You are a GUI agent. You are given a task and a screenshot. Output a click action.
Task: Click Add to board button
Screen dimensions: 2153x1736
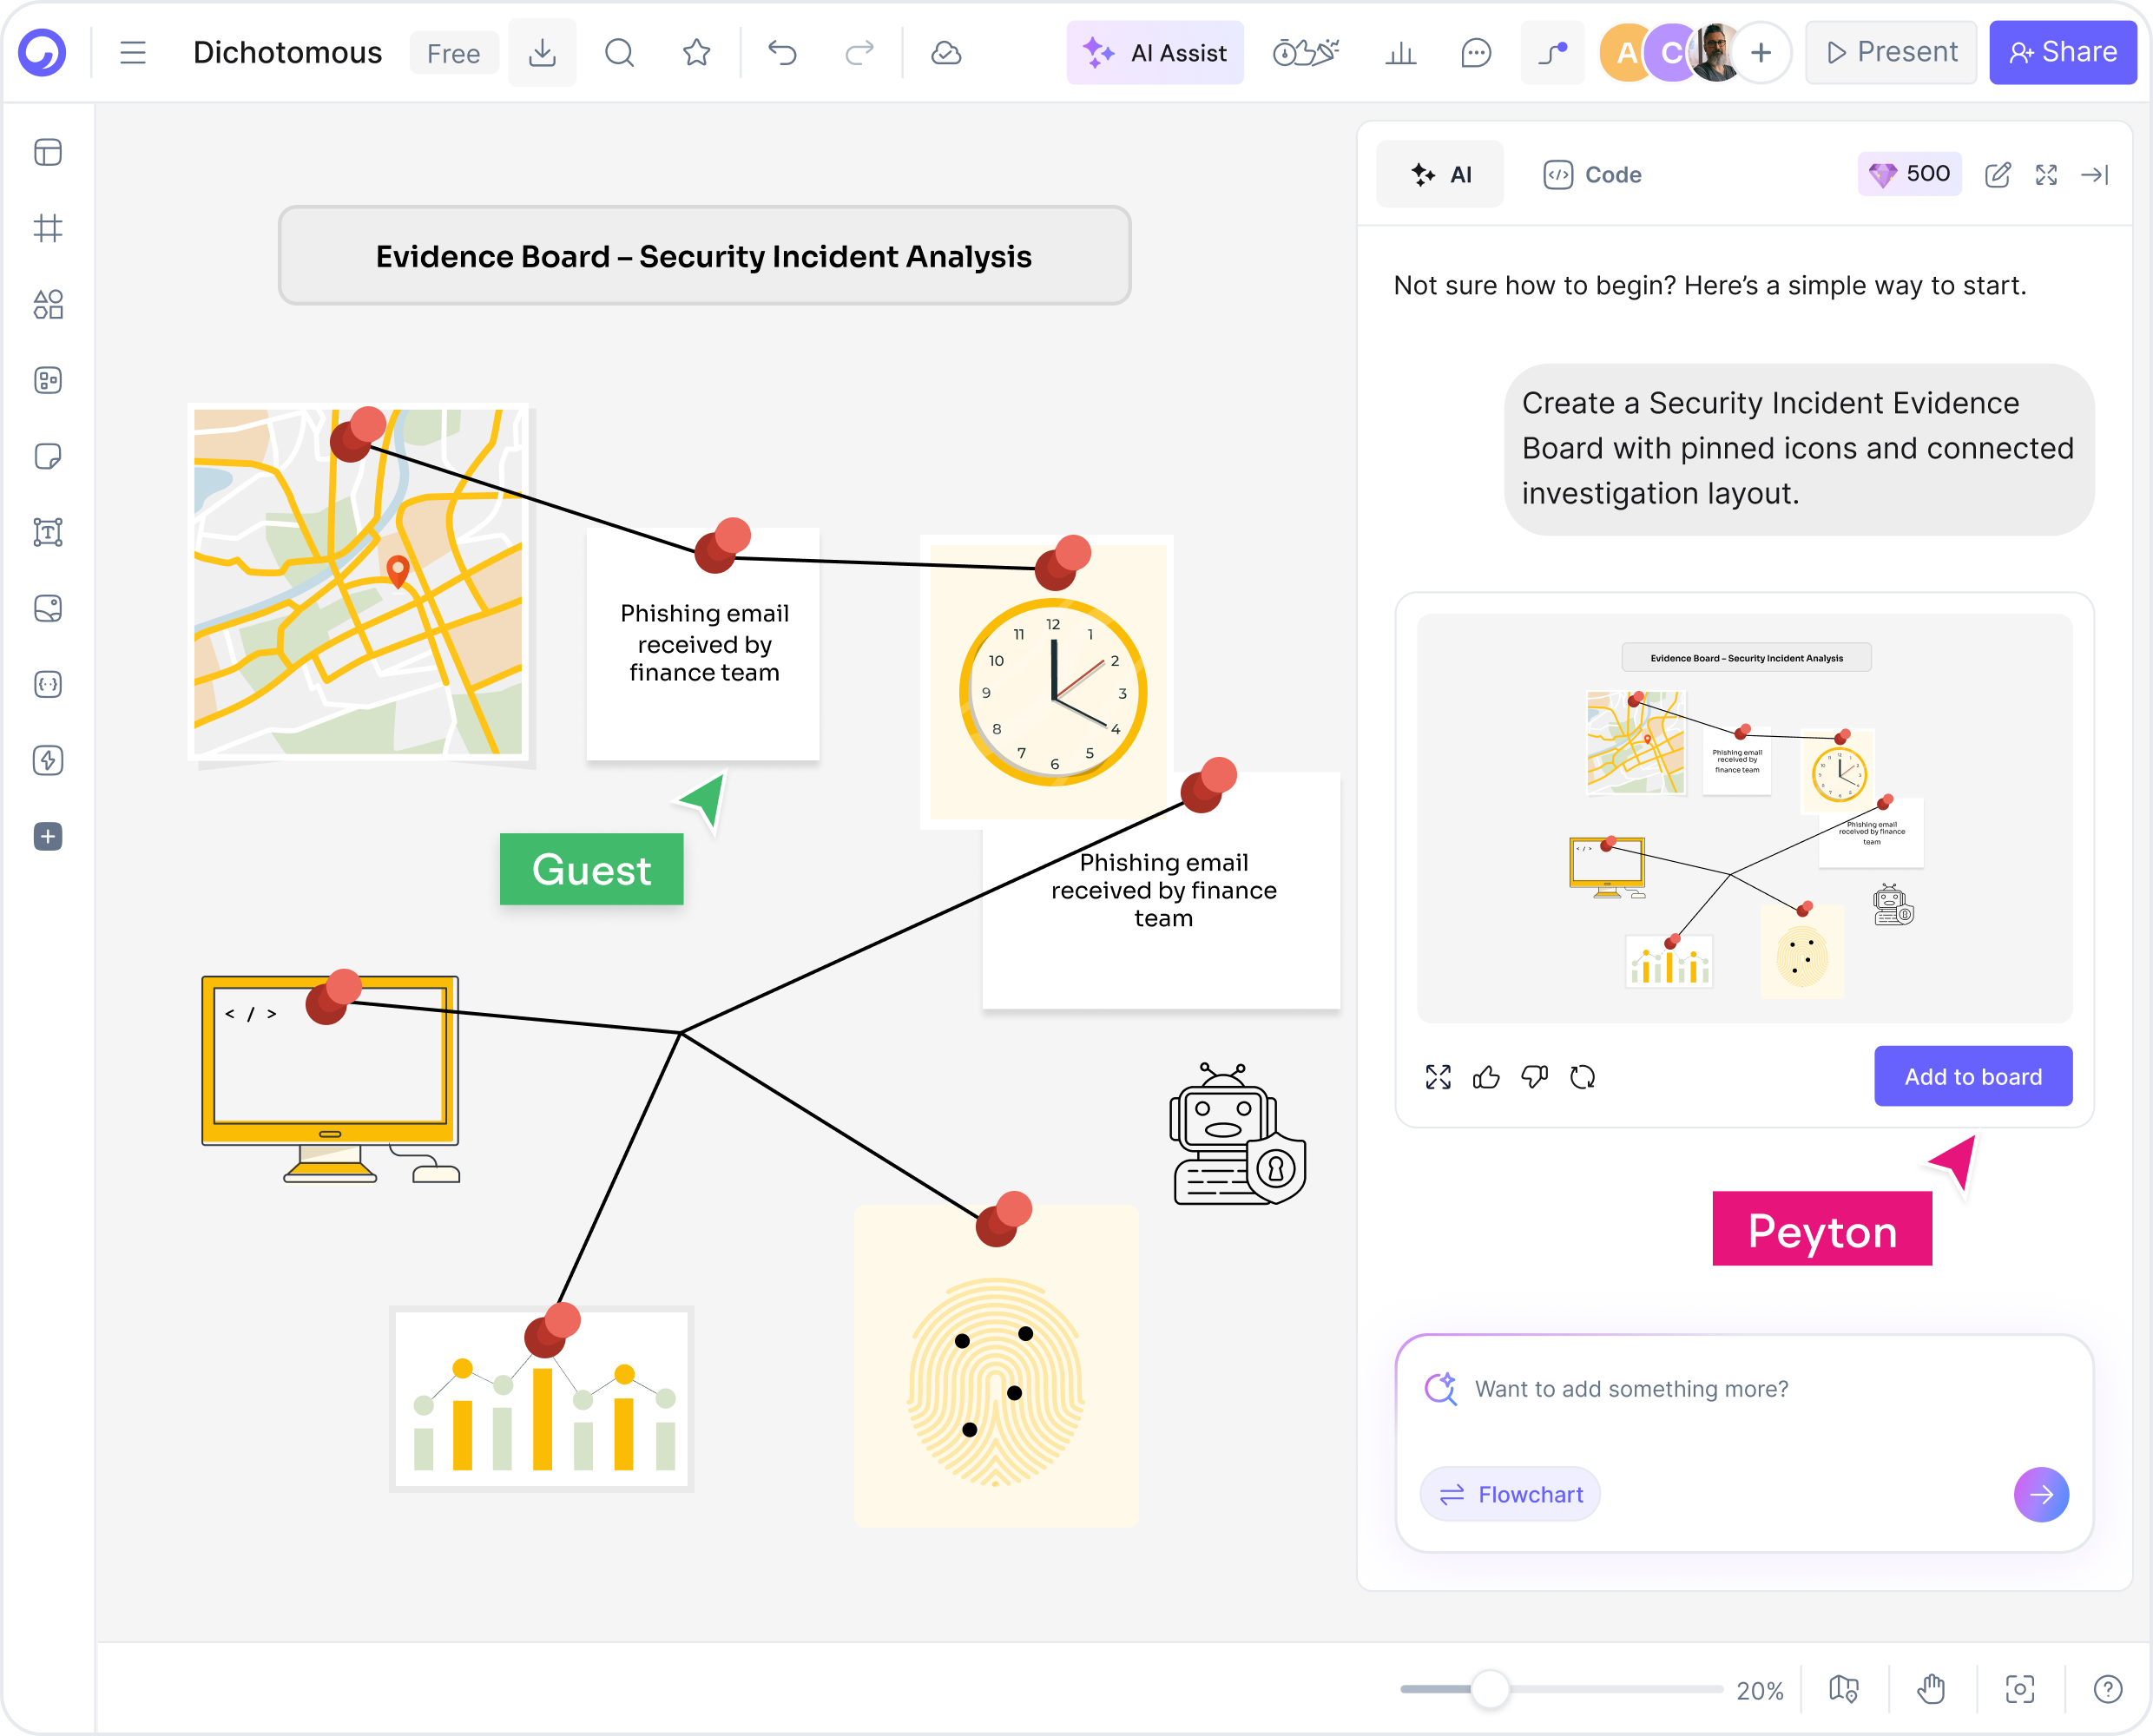[1973, 1076]
